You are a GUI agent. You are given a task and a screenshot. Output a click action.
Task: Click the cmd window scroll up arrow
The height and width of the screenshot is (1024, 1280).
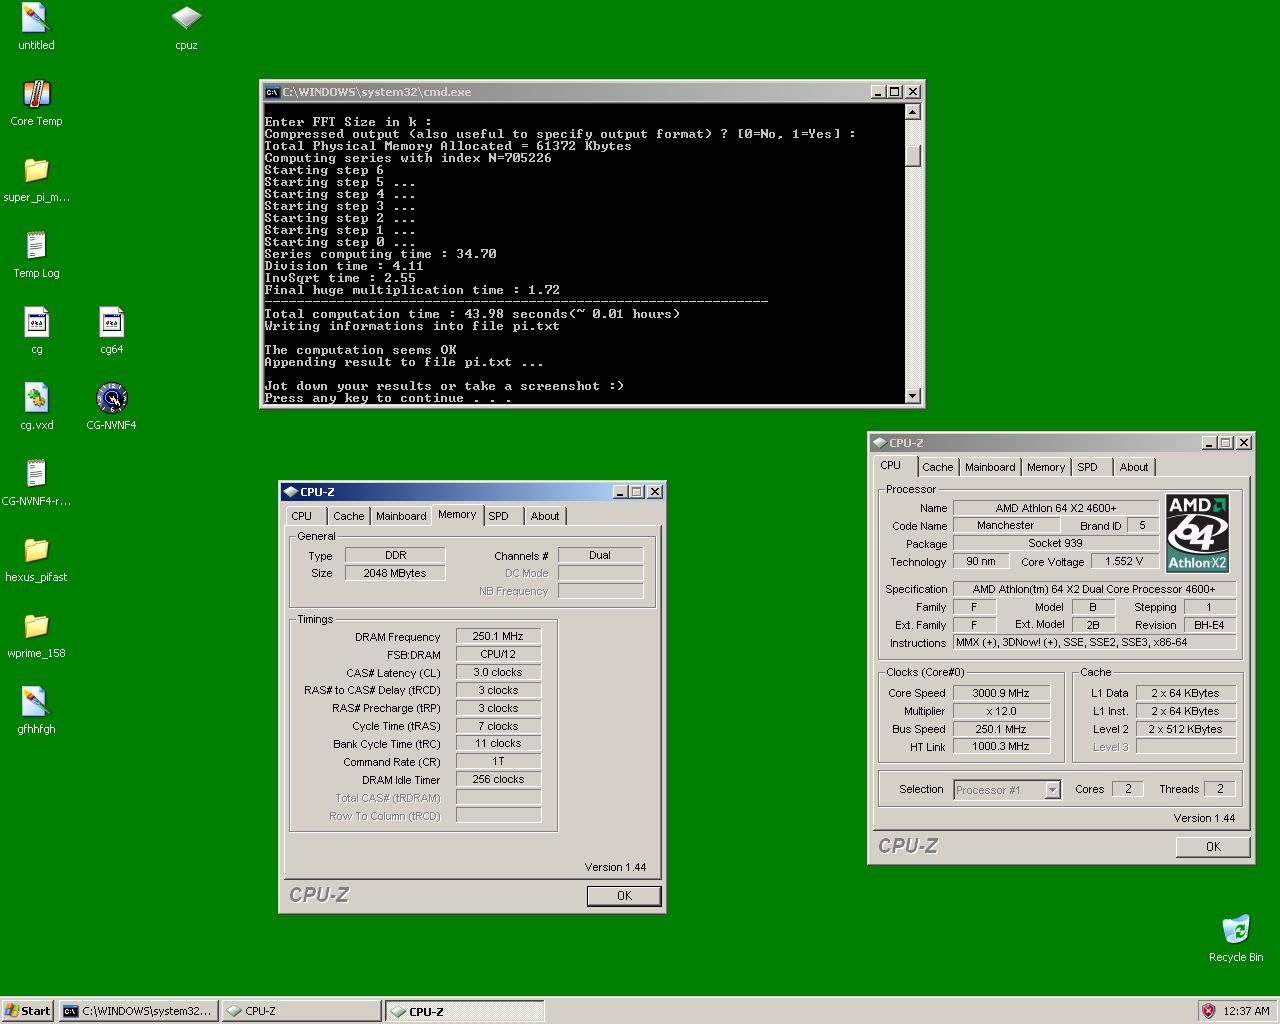(912, 112)
